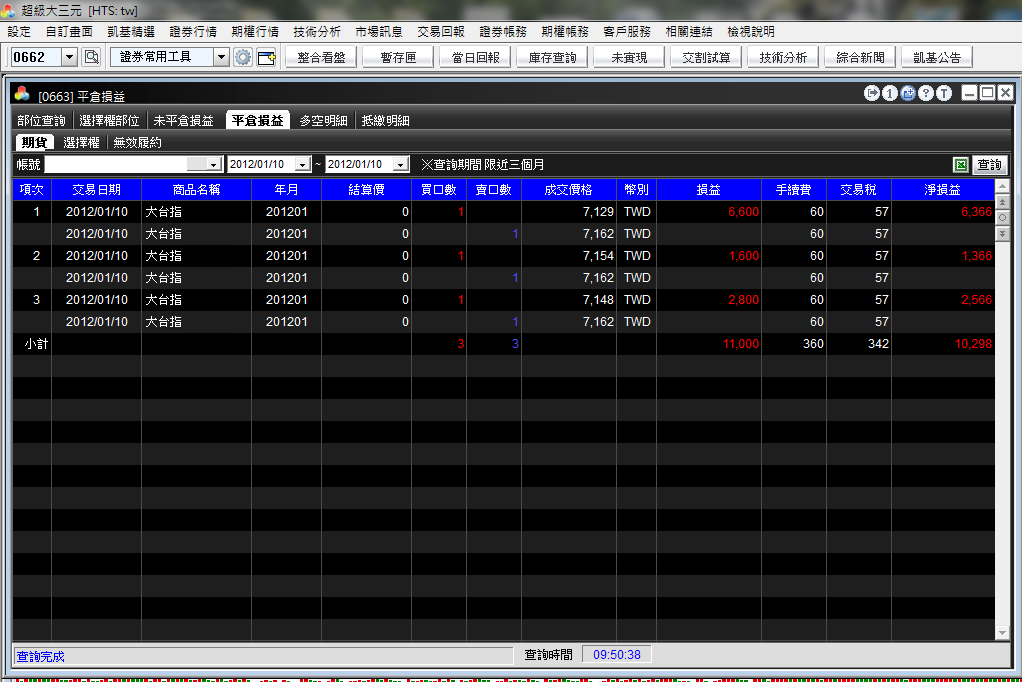Click the search window icon next to 0662
The width and height of the screenshot is (1022, 682).
(92, 57)
